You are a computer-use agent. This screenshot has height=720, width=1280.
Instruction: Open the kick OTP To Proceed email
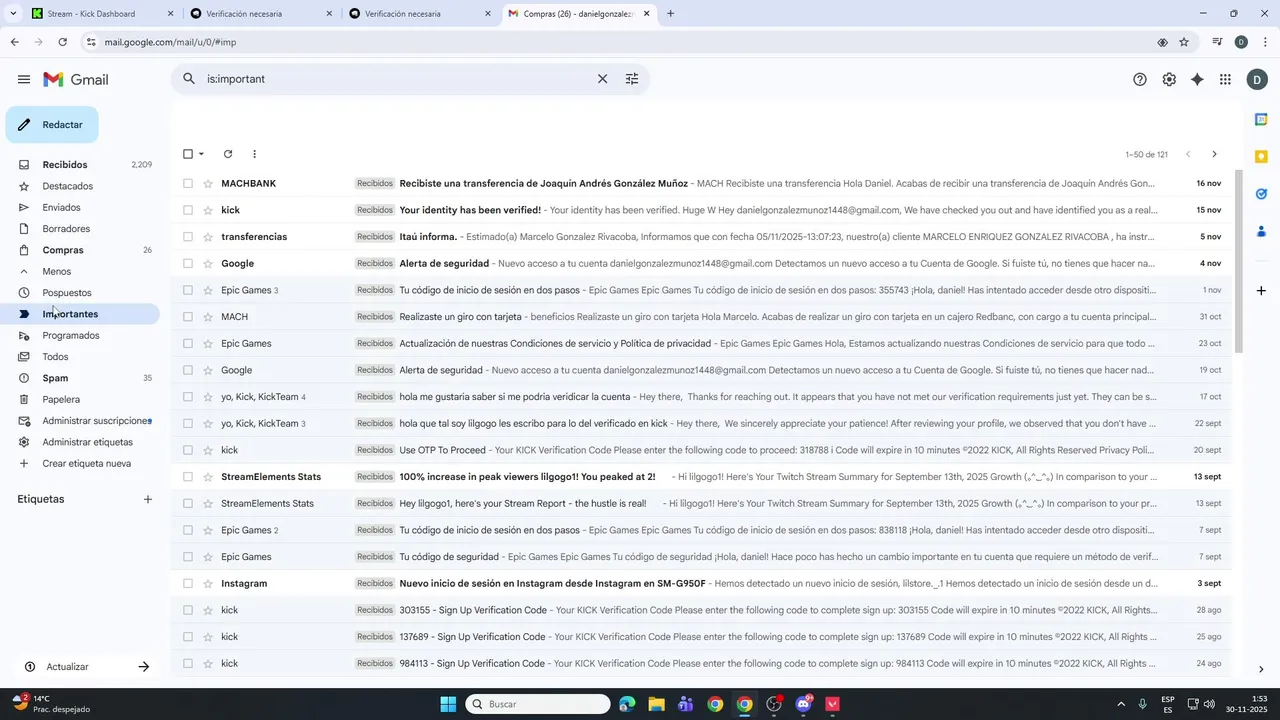pos(700,450)
